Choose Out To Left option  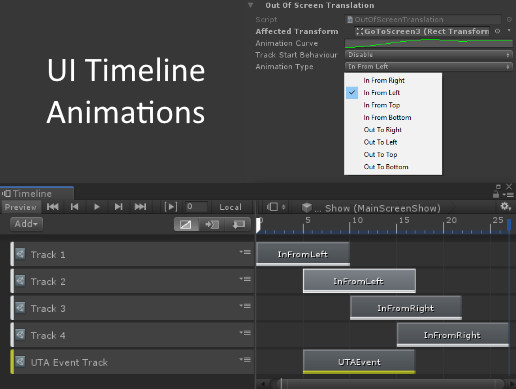380,142
